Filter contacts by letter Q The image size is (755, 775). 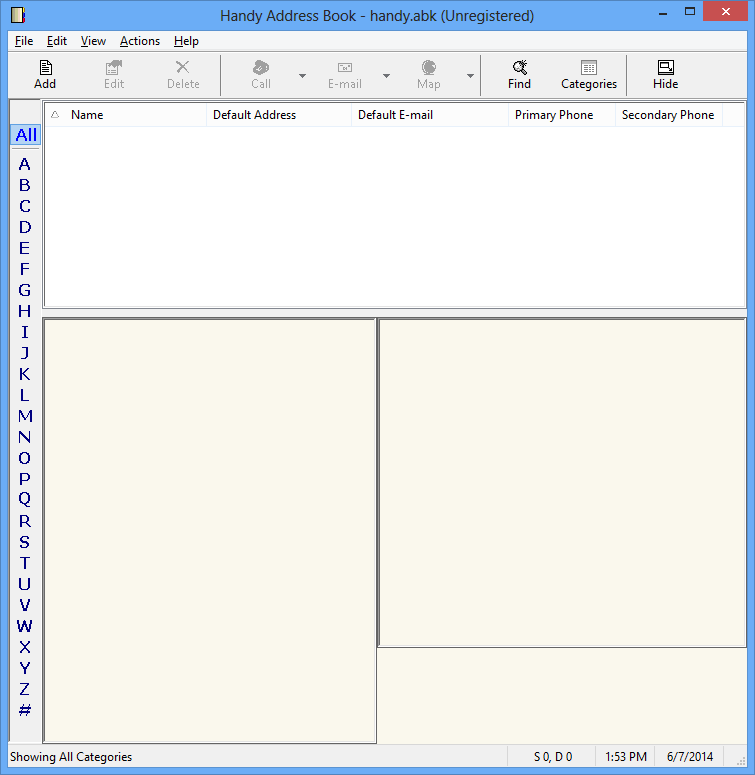click(25, 500)
